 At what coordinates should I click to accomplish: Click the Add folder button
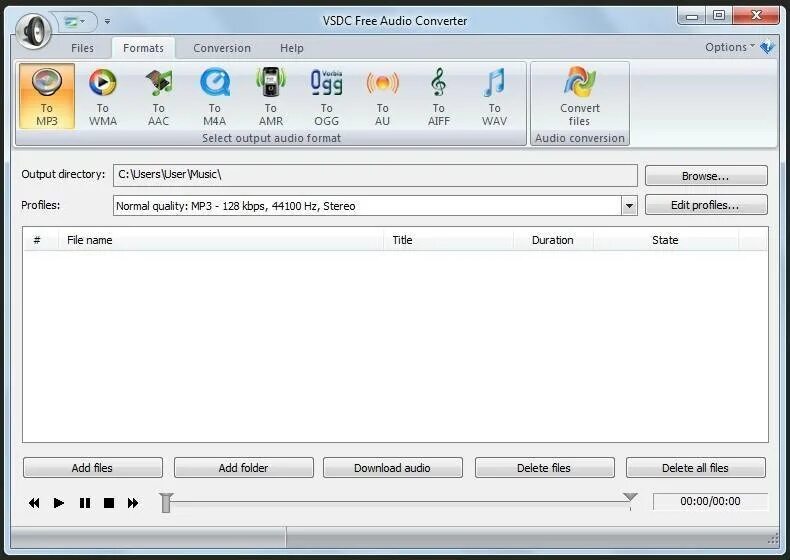coord(244,468)
